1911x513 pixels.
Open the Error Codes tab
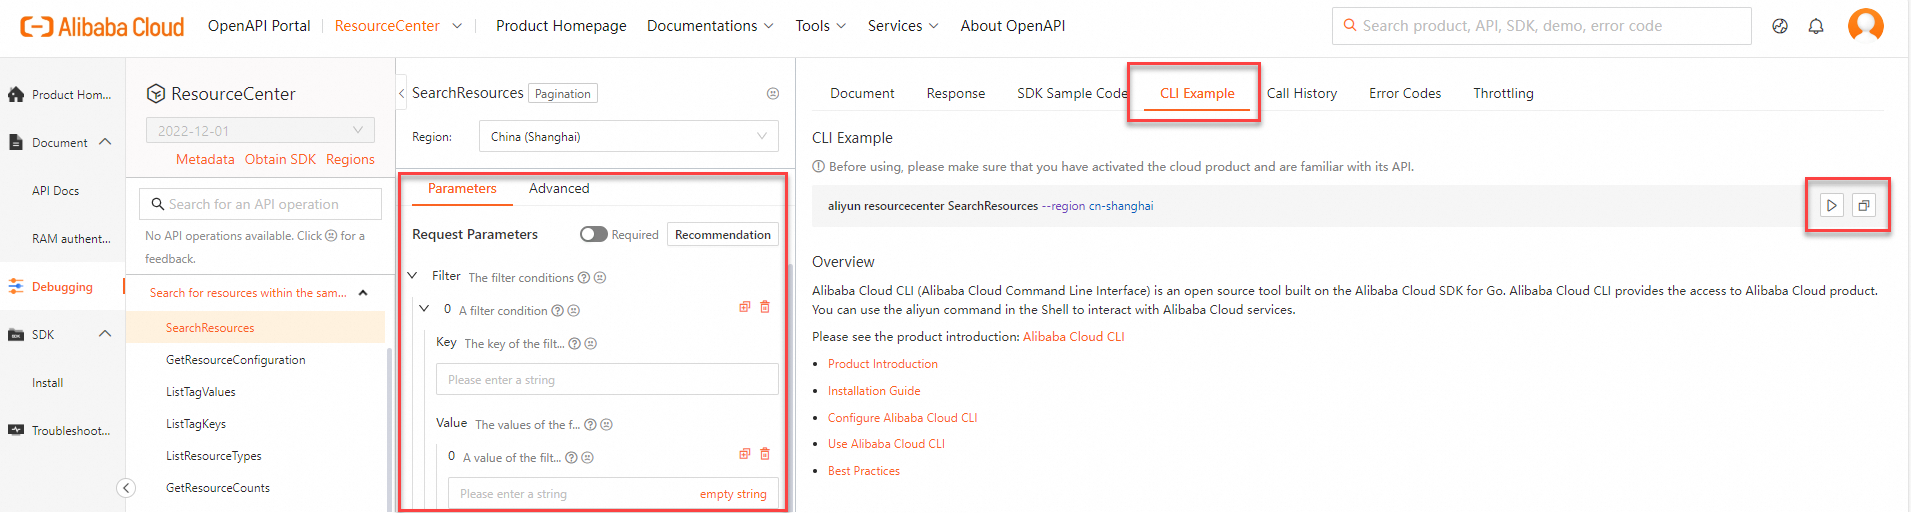1405,93
